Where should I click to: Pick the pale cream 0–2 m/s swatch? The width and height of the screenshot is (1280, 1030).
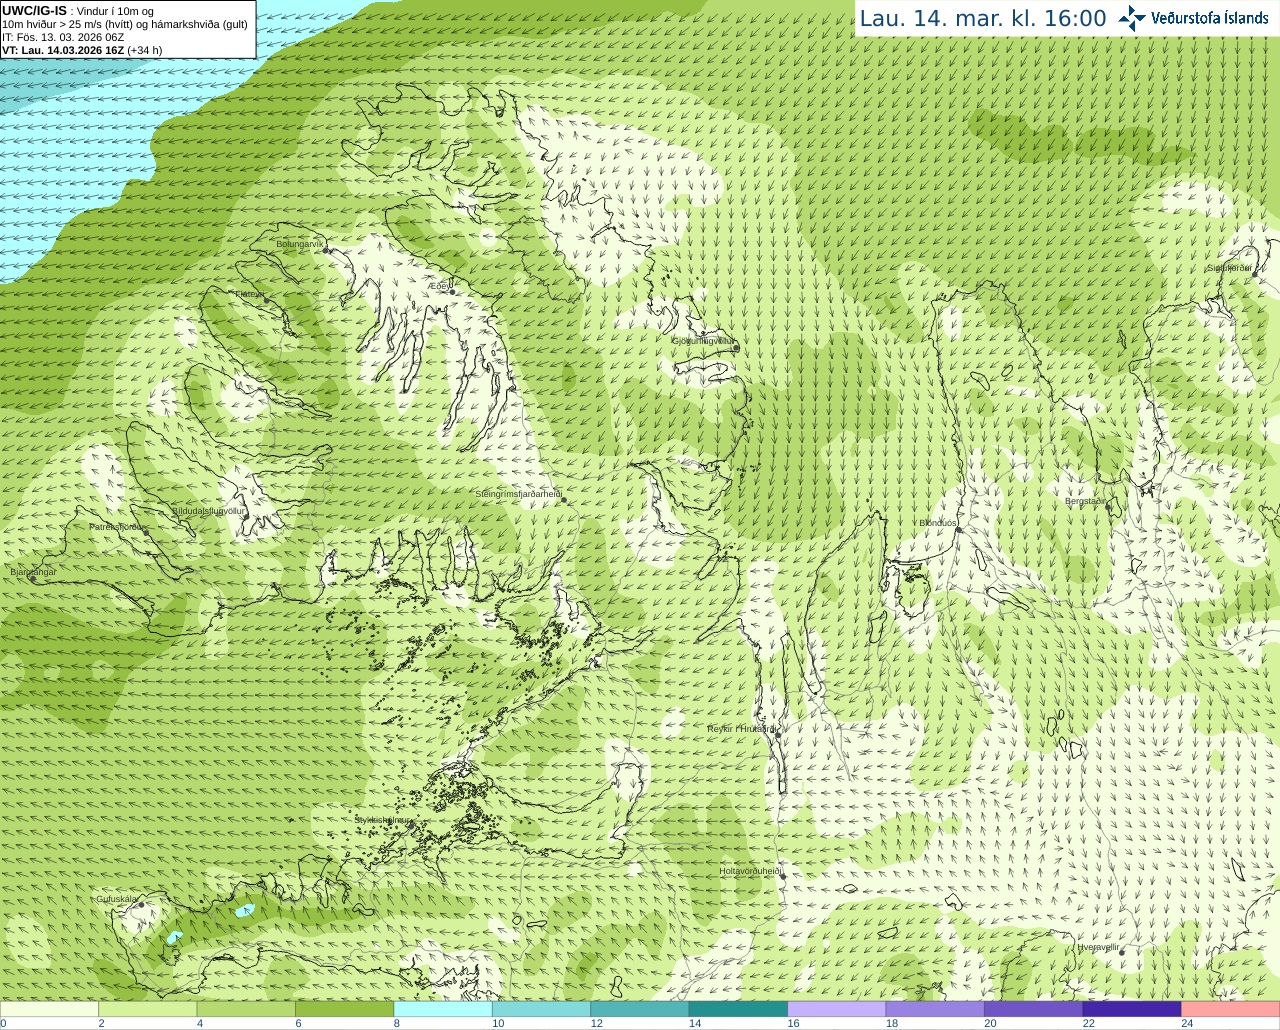pyautogui.click(x=49, y=1009)
